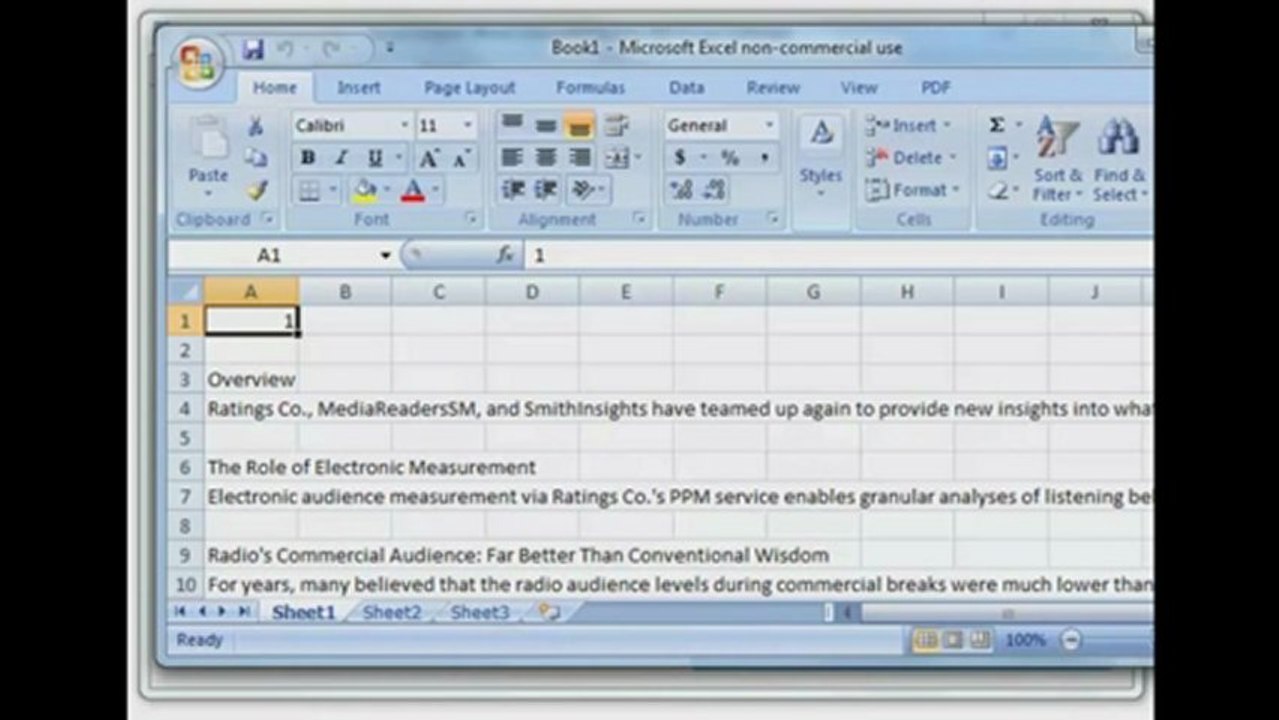Screen dimensions: 1279x720
Task: Switch to the Formulas tab
Action: [x=590, y=88]
